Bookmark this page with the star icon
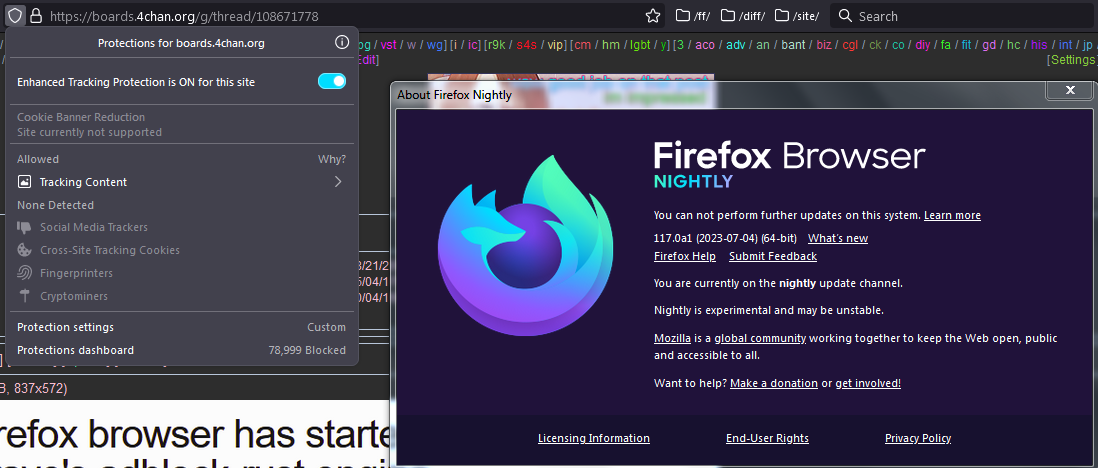The image size is (1098, 468). [x=653, y=15]
